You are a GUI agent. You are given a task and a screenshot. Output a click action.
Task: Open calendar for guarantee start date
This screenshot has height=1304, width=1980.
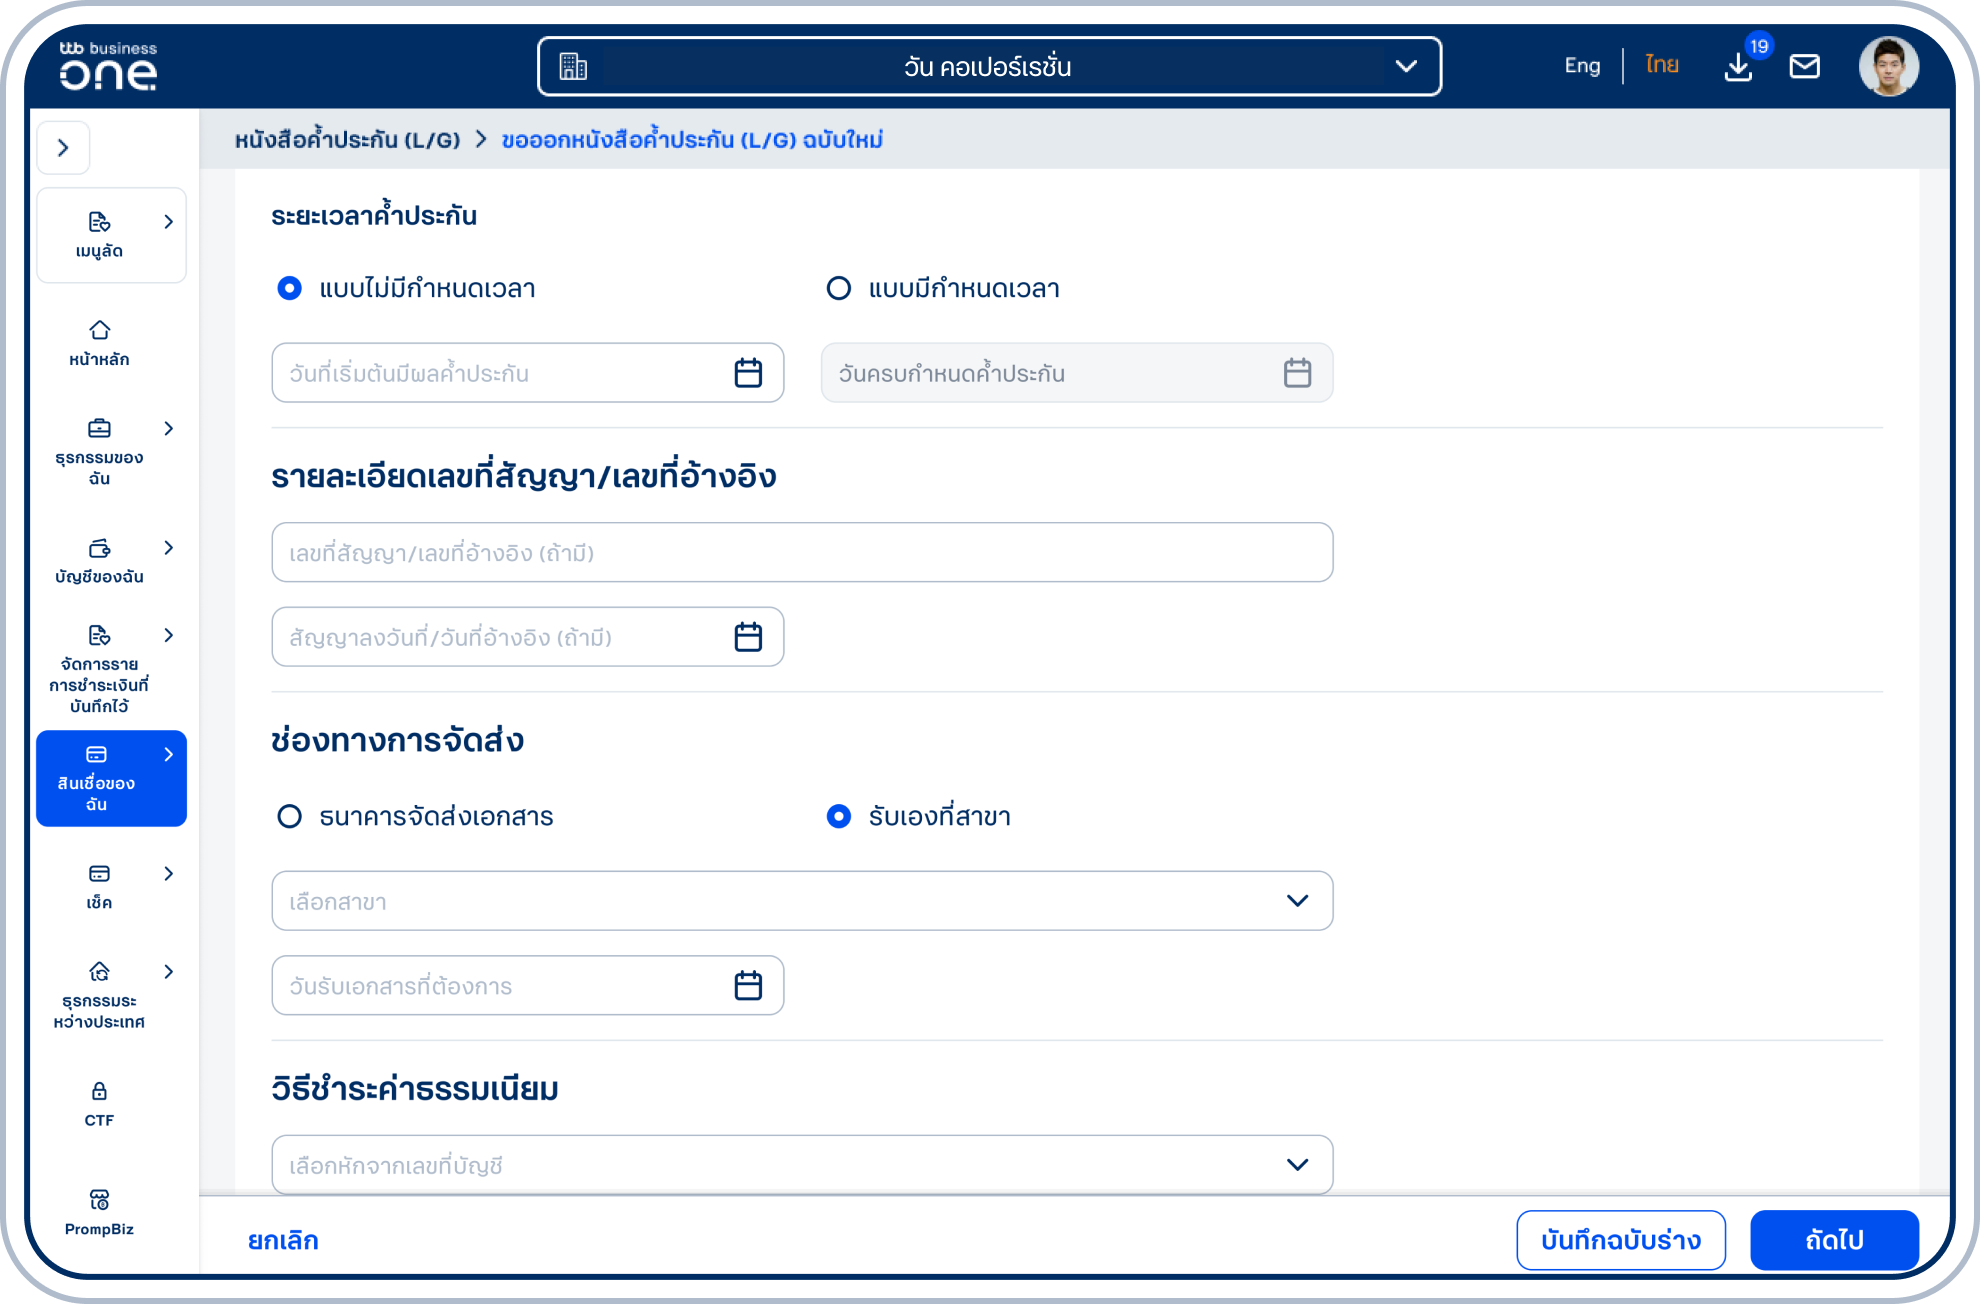(748, 373)
